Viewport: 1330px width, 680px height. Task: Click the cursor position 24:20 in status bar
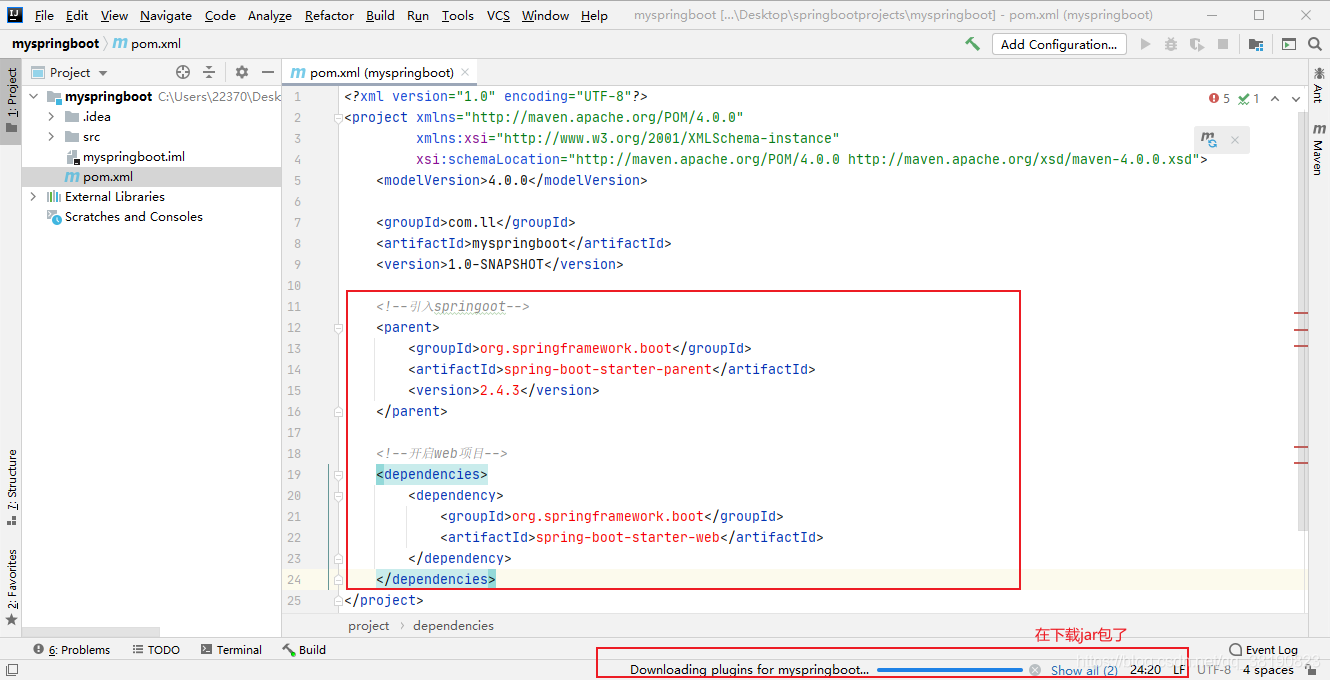click(1145, 670)
